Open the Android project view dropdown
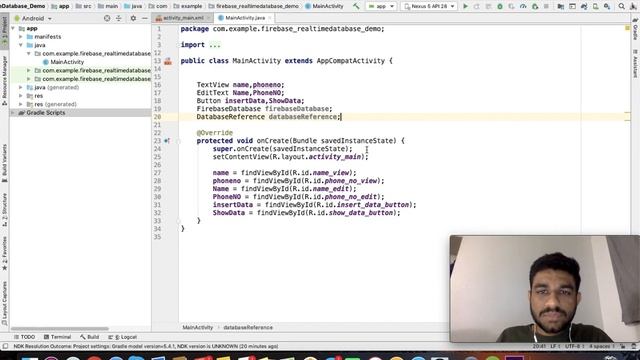The height and width of the screenshot is (360, 640). (33, 18)
